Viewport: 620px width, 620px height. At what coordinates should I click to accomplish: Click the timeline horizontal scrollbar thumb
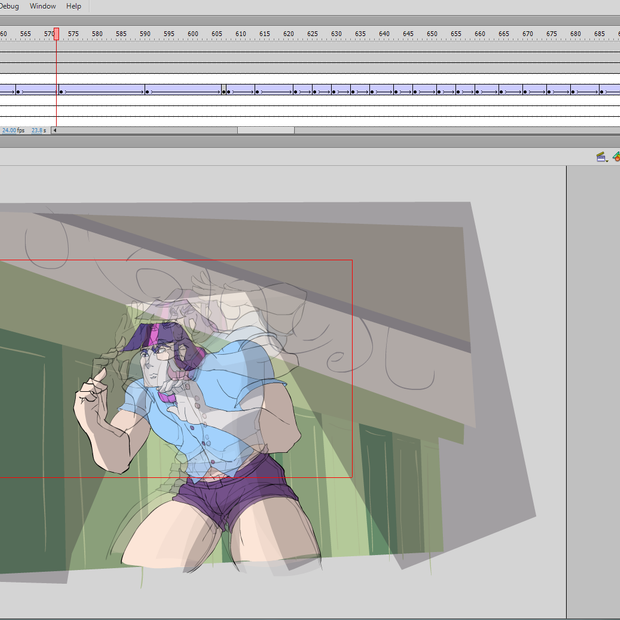pos(265,130)
